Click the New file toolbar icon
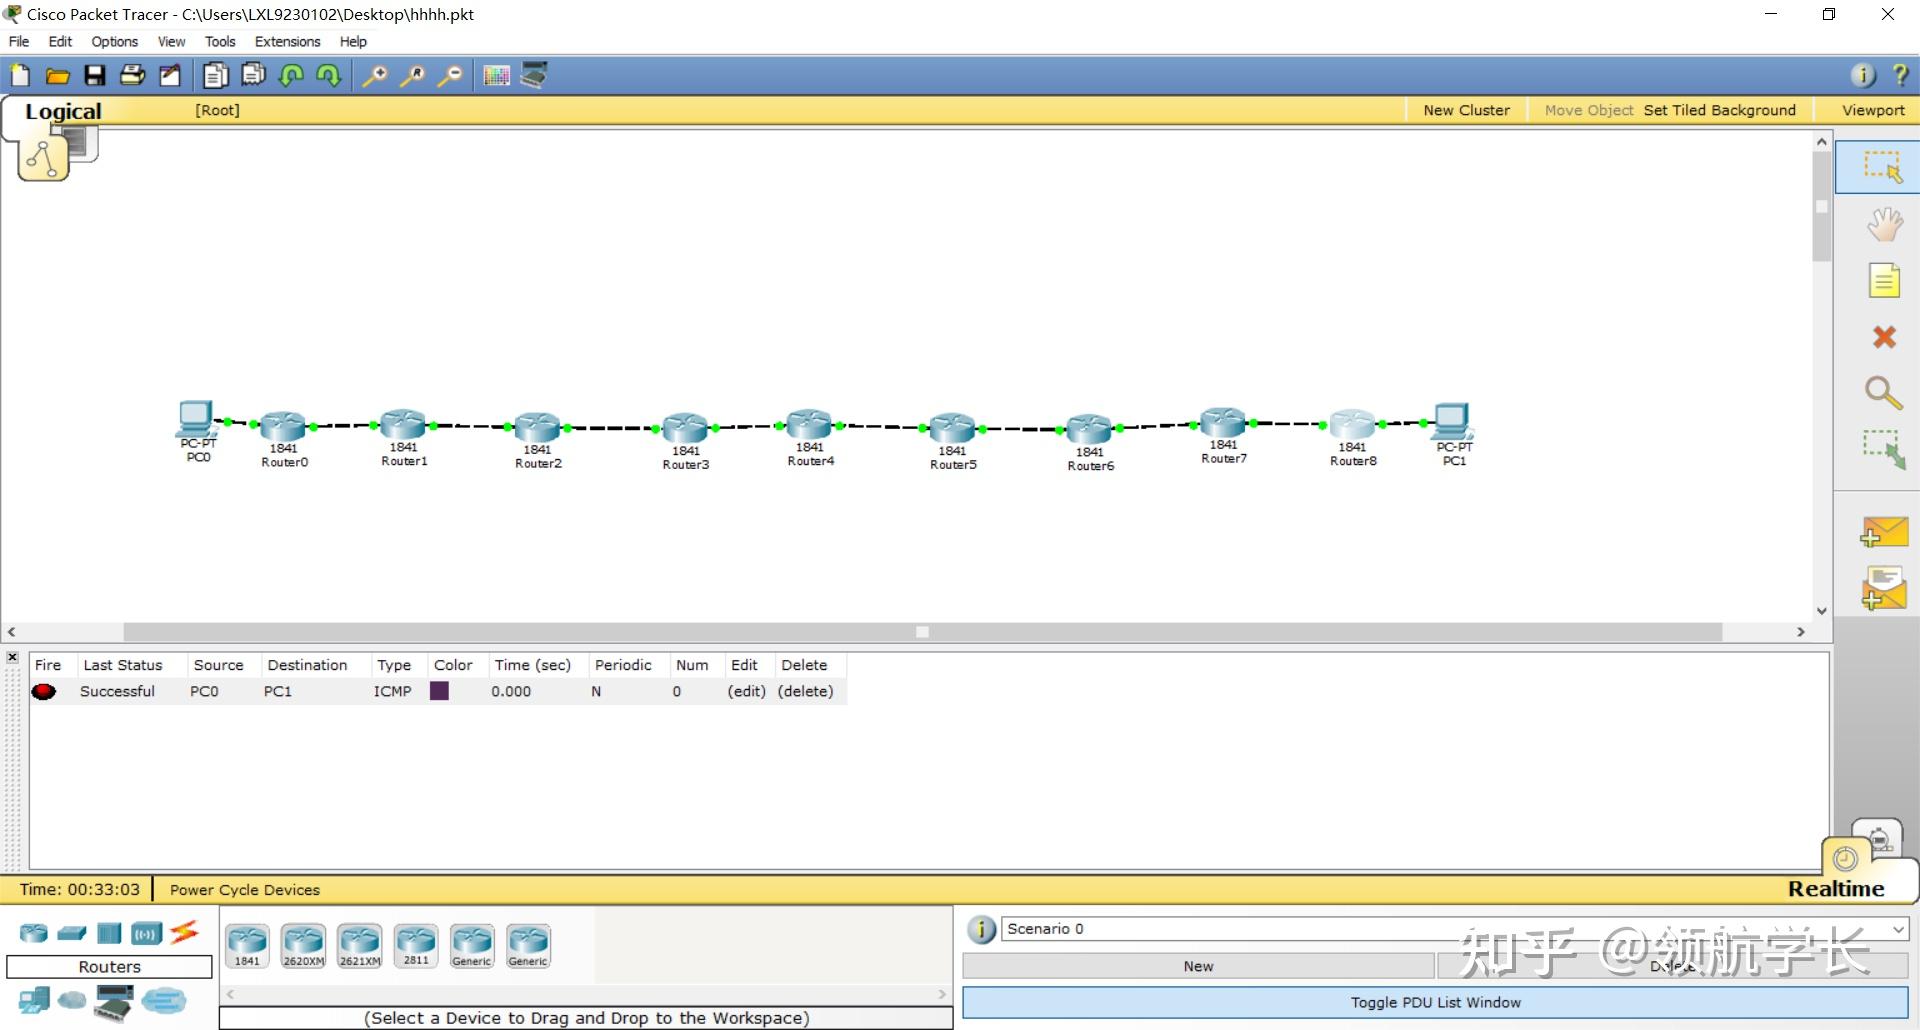Viewport: 1920px width, 1030px height. click(x=20, y=75)
